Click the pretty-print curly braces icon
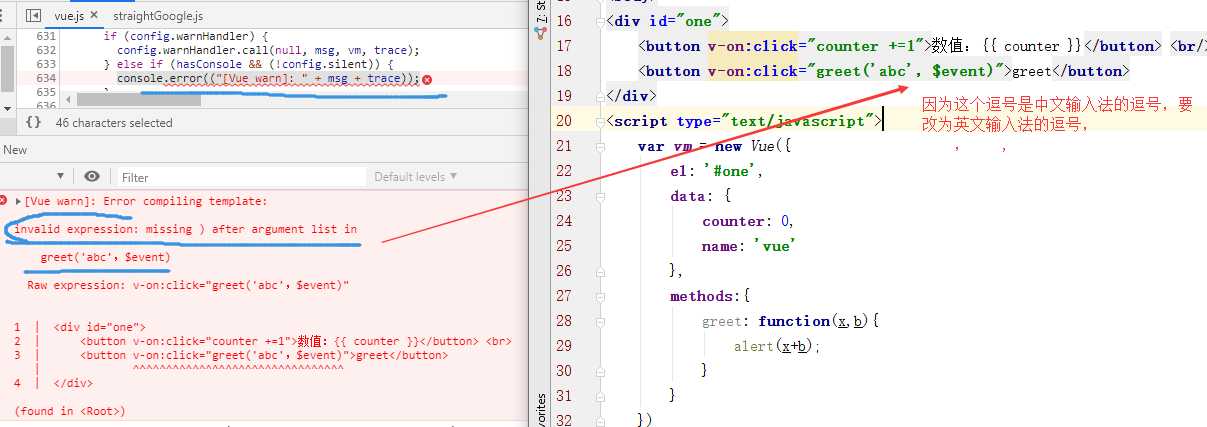 [x=33, y=122]
